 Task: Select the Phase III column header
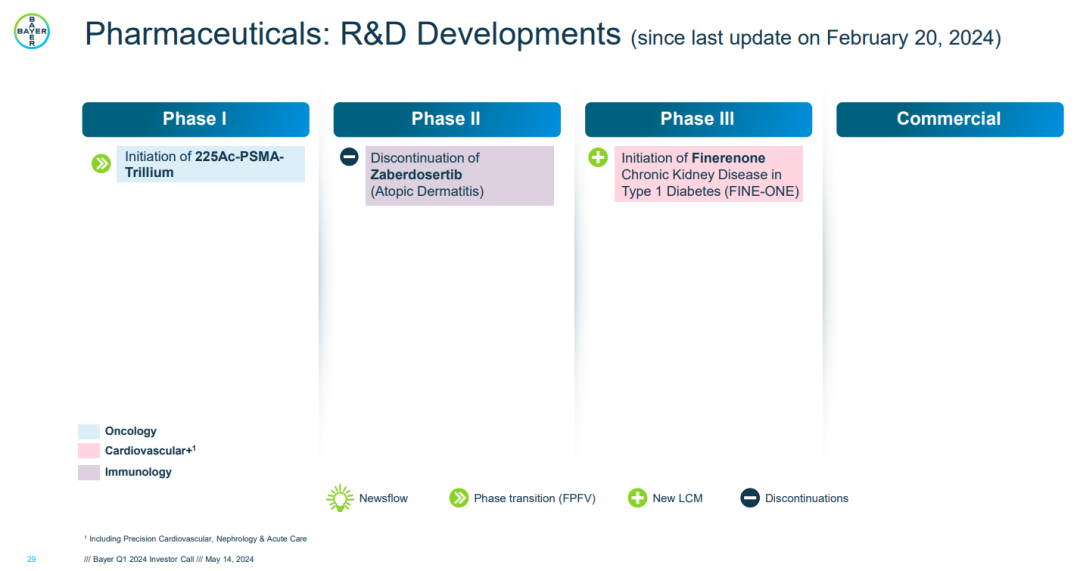[697, 119]
